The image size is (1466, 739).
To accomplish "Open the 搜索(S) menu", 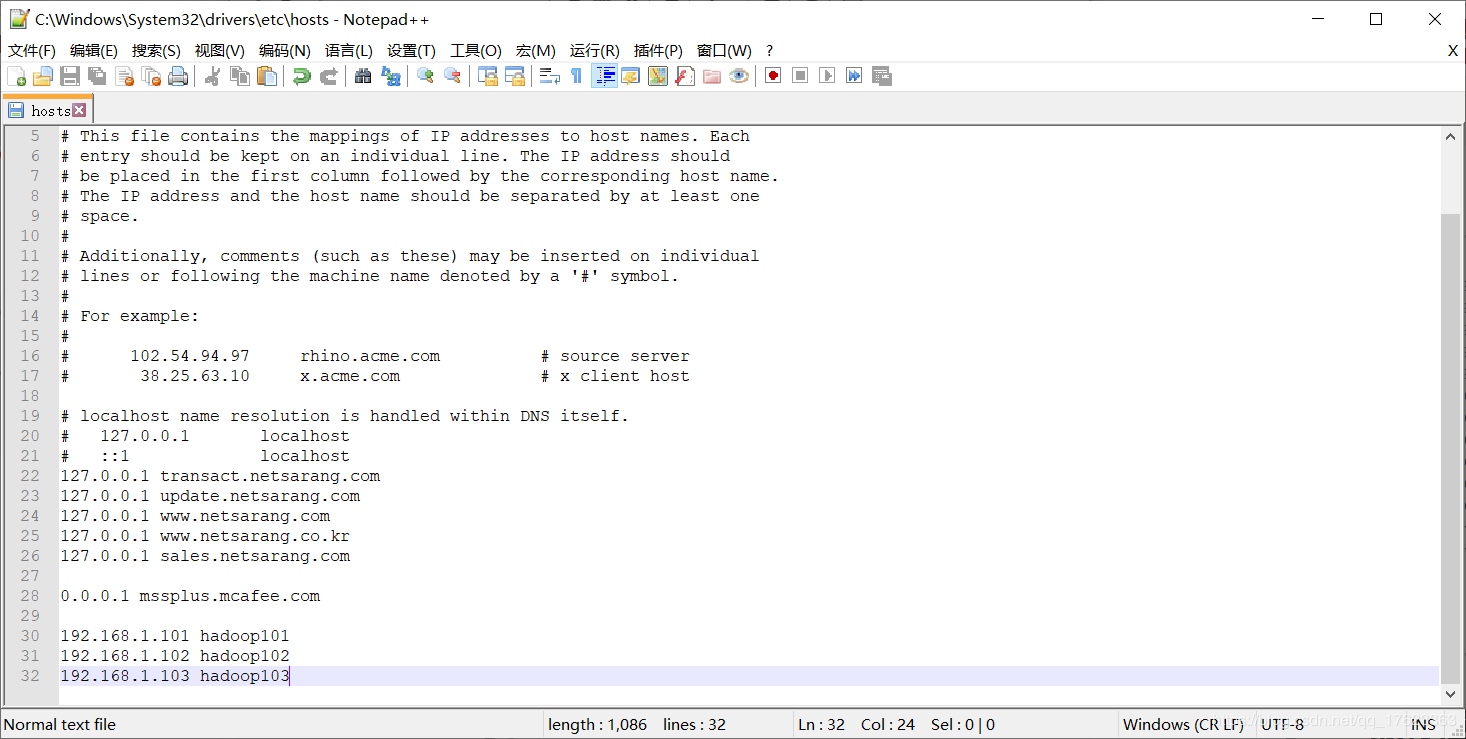I will click(x=156, y=51).
